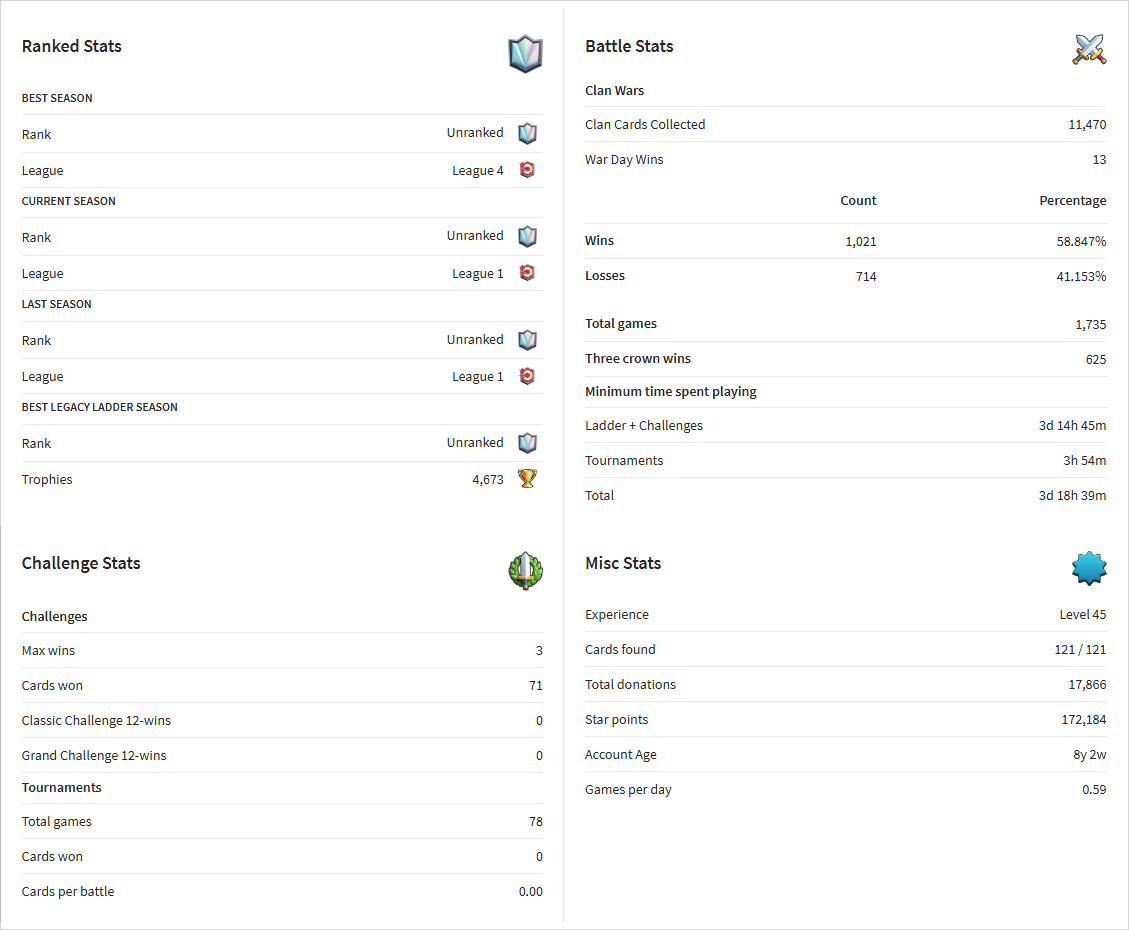Image resolution: width=1129 pixels, height=930 pixels.
Task: Select the Wins percentage value 58.847%
Action: click(1081, 241)
